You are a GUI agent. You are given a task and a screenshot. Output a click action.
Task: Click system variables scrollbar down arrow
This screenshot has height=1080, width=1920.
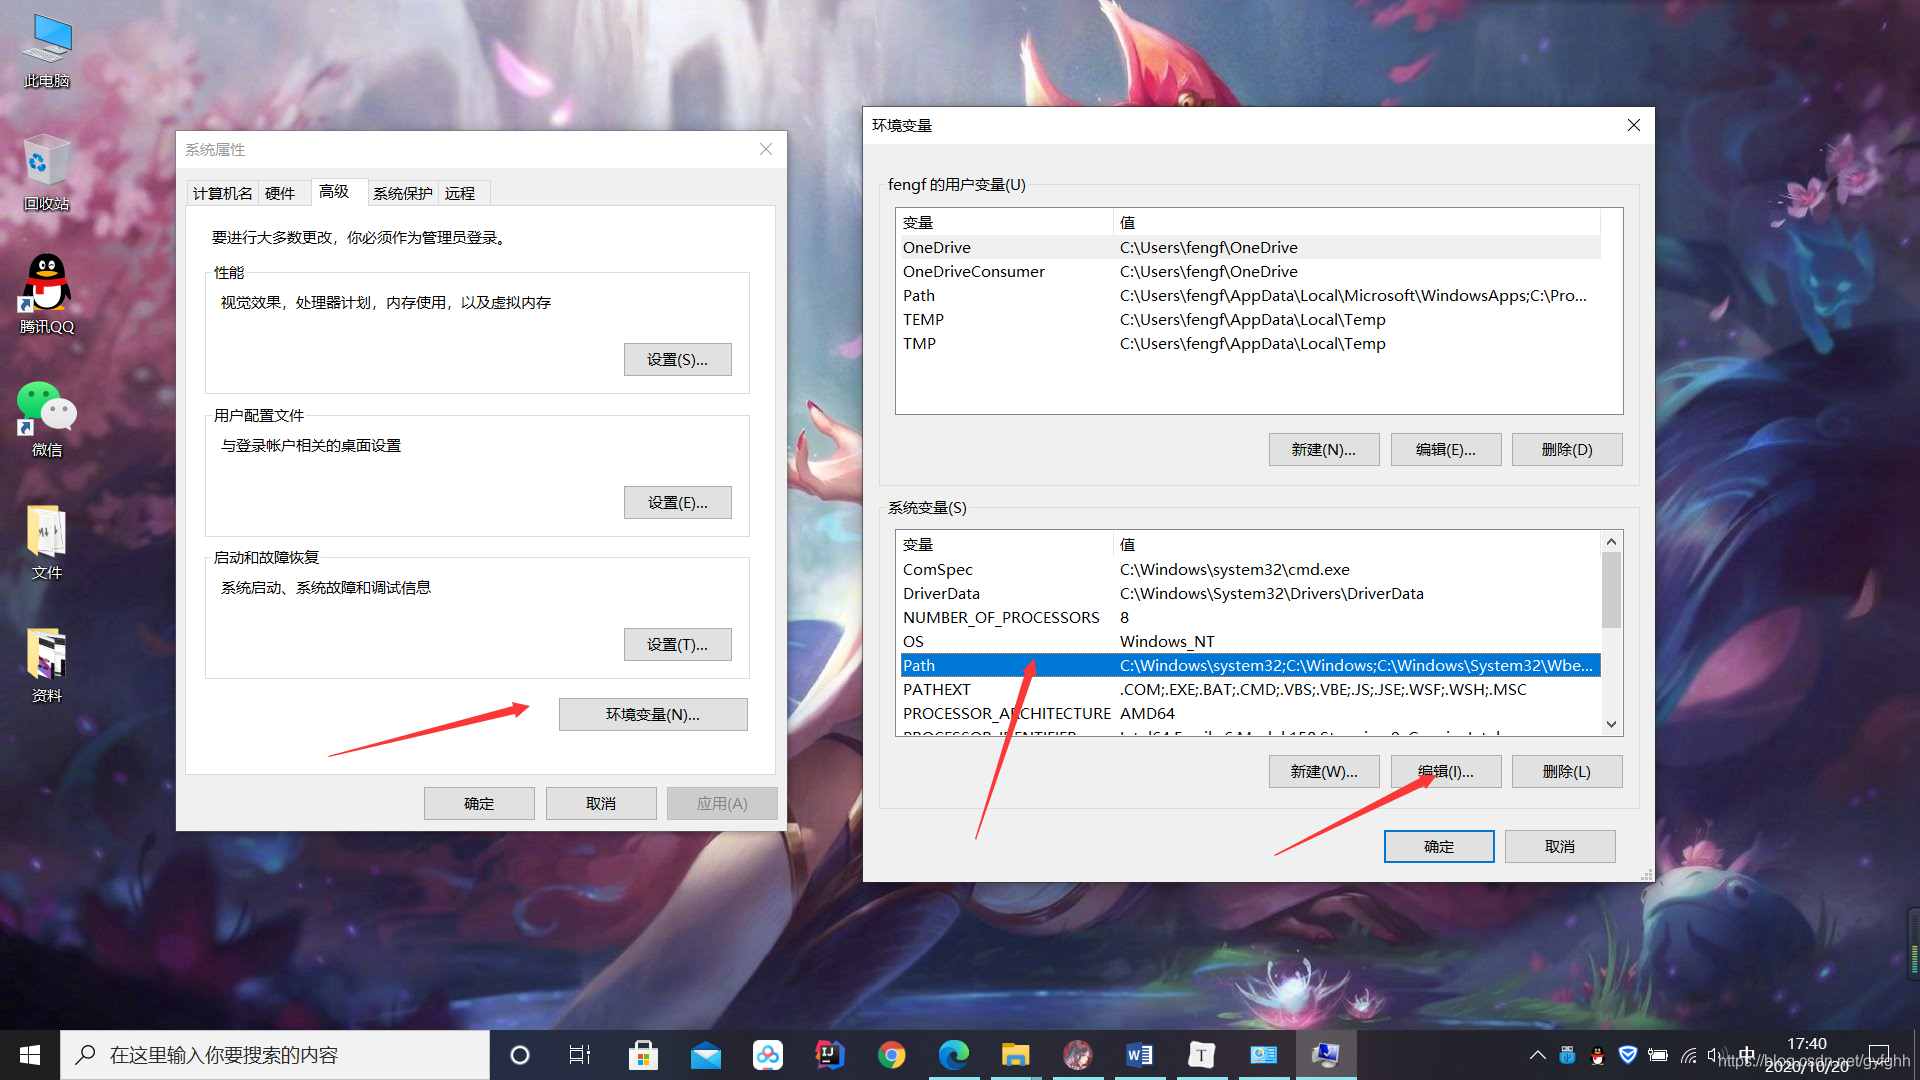pos(1611,724)
